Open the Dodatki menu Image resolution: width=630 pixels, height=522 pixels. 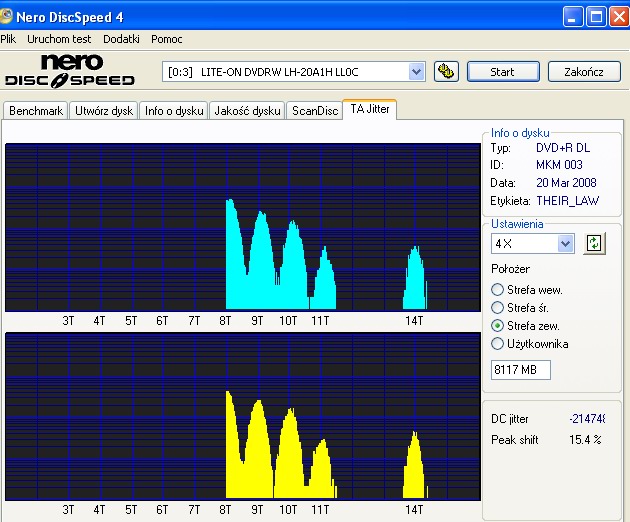(121, 39)
